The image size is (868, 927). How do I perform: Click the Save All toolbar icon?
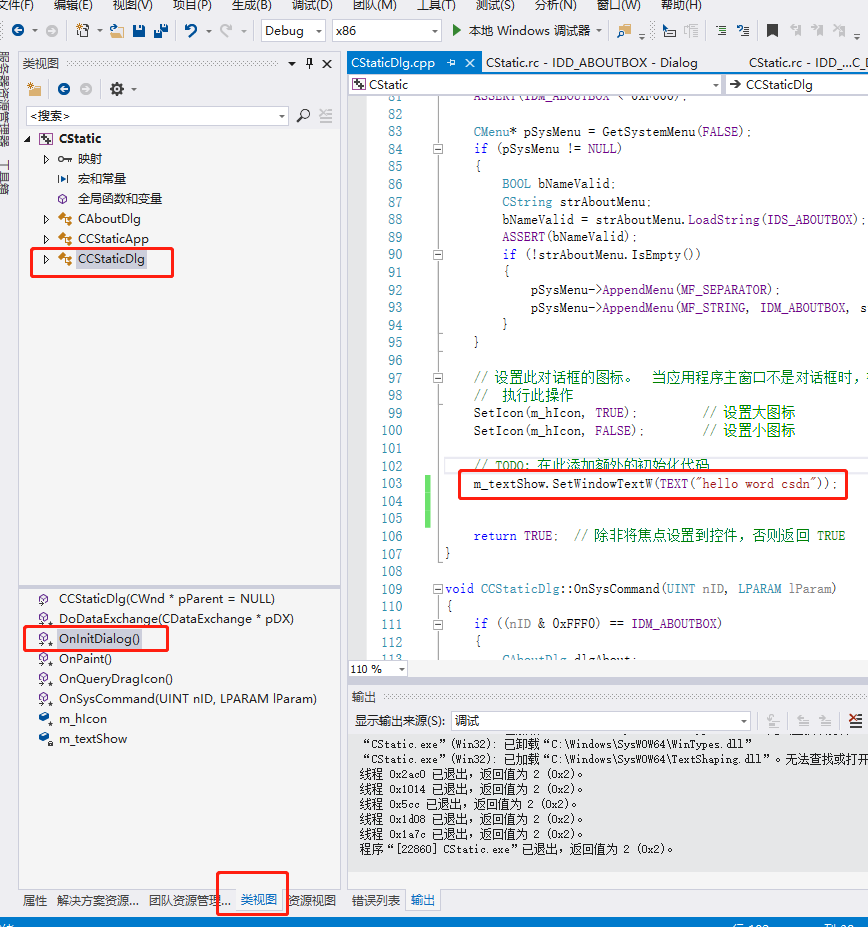[160, 31]
